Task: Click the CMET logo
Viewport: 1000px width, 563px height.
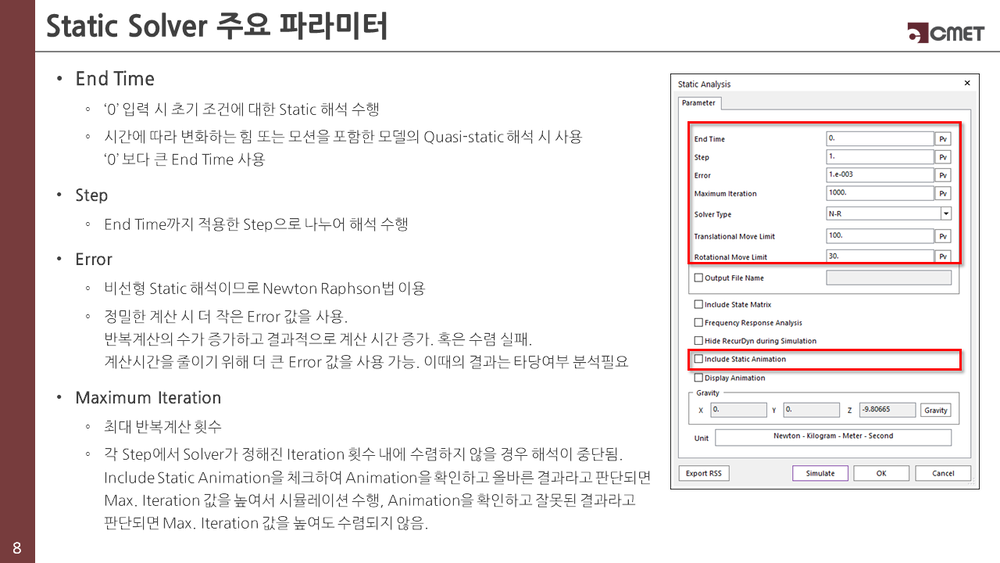Action: click(944, 32)
